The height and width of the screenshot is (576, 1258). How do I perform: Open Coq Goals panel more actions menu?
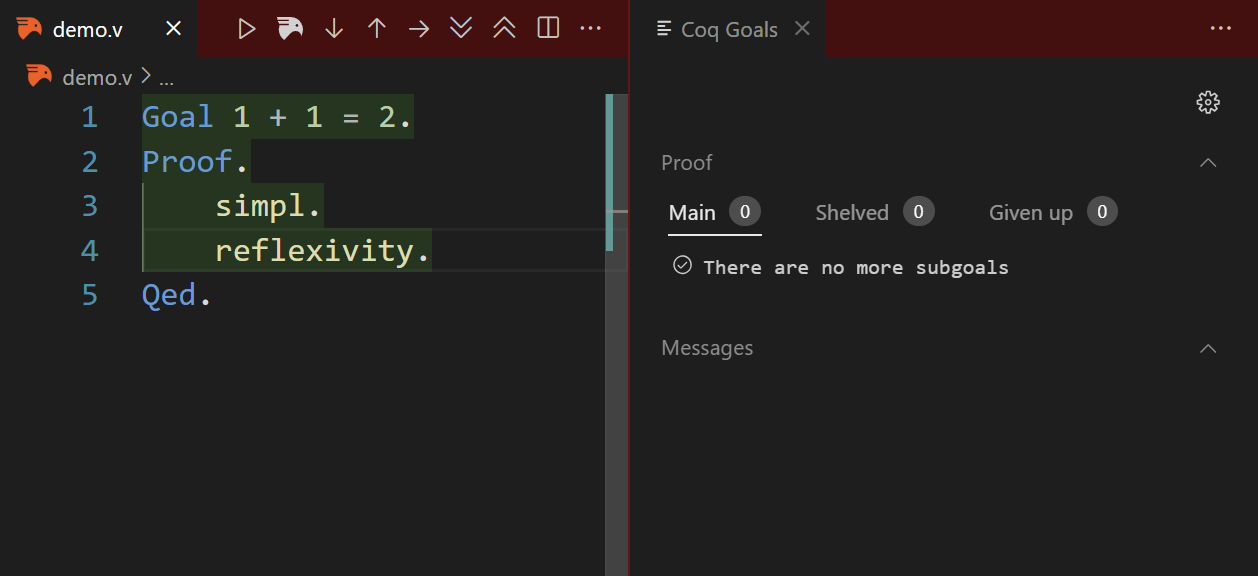(x=1220, y=29)
